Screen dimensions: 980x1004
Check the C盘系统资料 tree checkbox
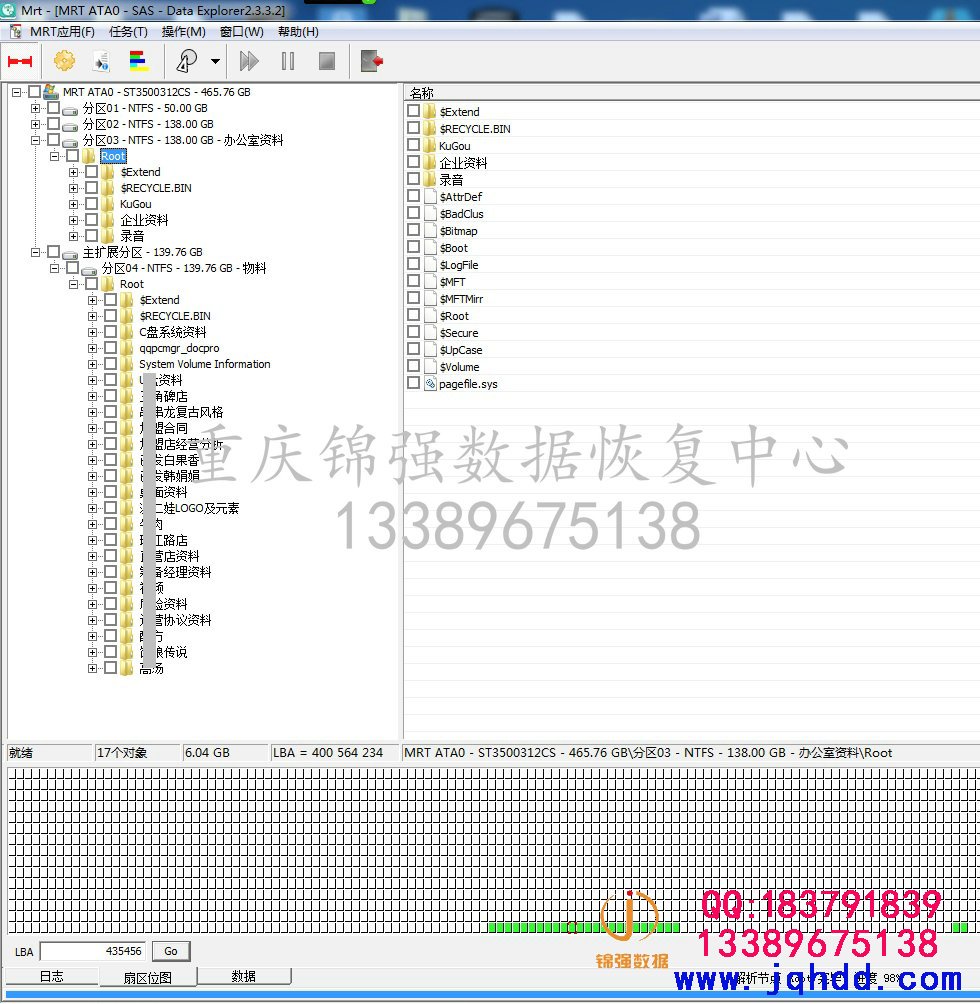click(x=111, y=332)
